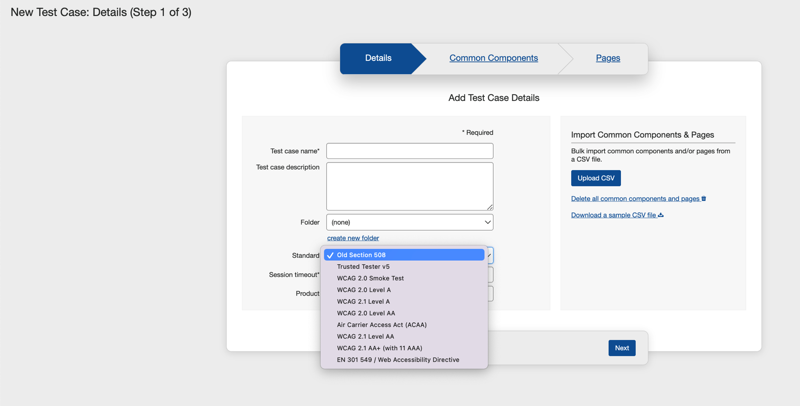Go to the Pages step tab
Screen dimensions: 800x406
coord(608,58)
